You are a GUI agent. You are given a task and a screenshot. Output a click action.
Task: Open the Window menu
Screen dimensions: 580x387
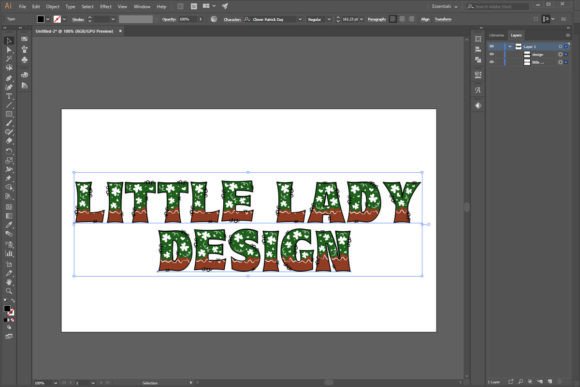tap(142, 7)
